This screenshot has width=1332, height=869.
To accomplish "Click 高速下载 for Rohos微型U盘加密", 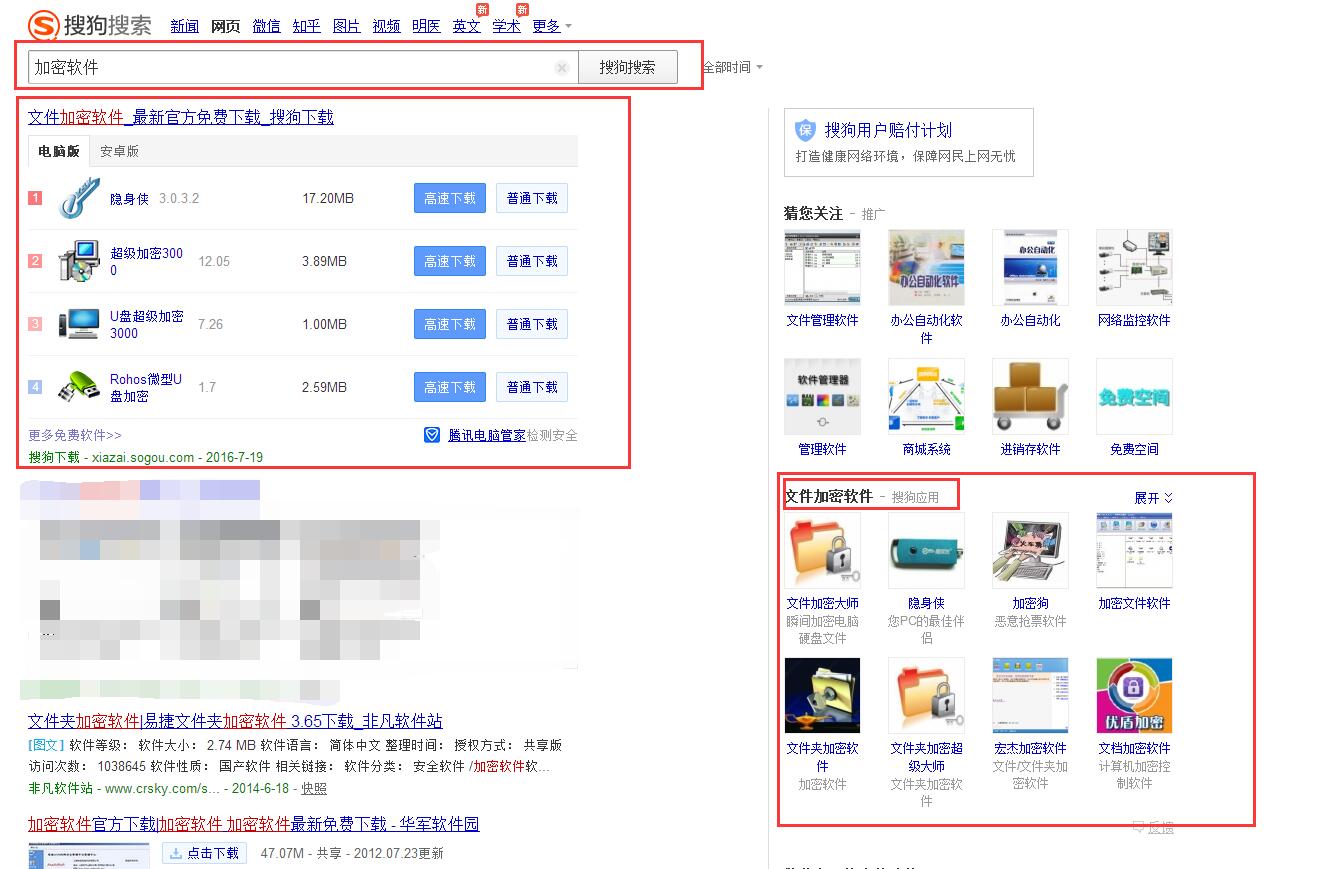I will pos(450,387).
